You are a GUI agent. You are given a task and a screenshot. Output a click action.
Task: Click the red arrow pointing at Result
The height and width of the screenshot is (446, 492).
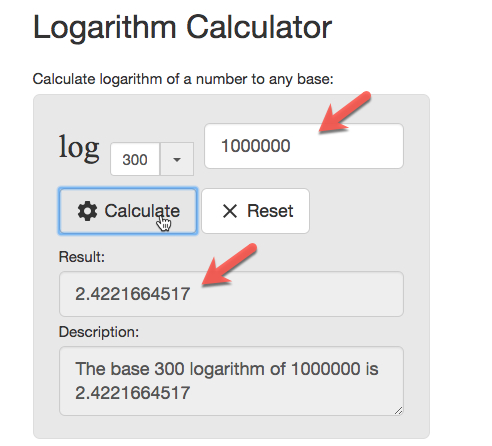pyautogui.click(x=228, y=265)
